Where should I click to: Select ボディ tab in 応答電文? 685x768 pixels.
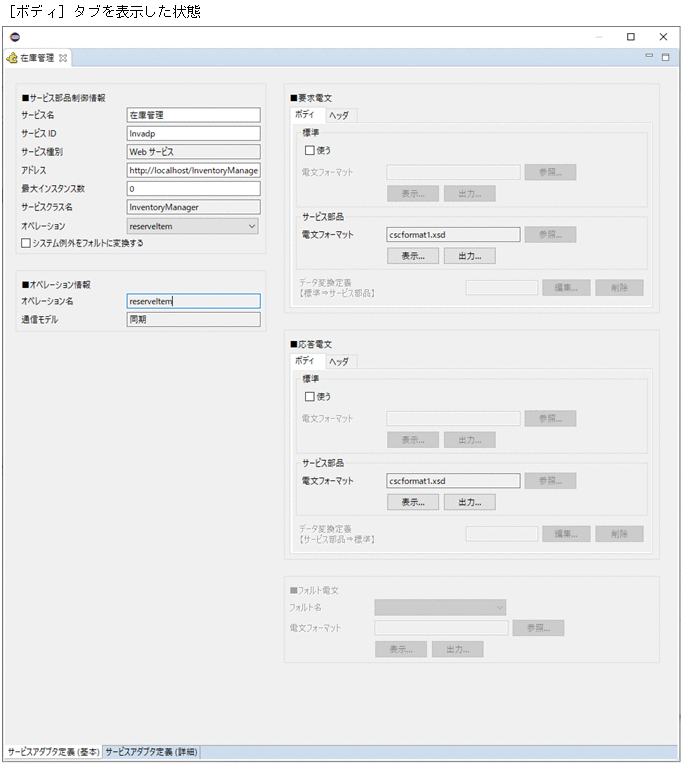(305, 361)
